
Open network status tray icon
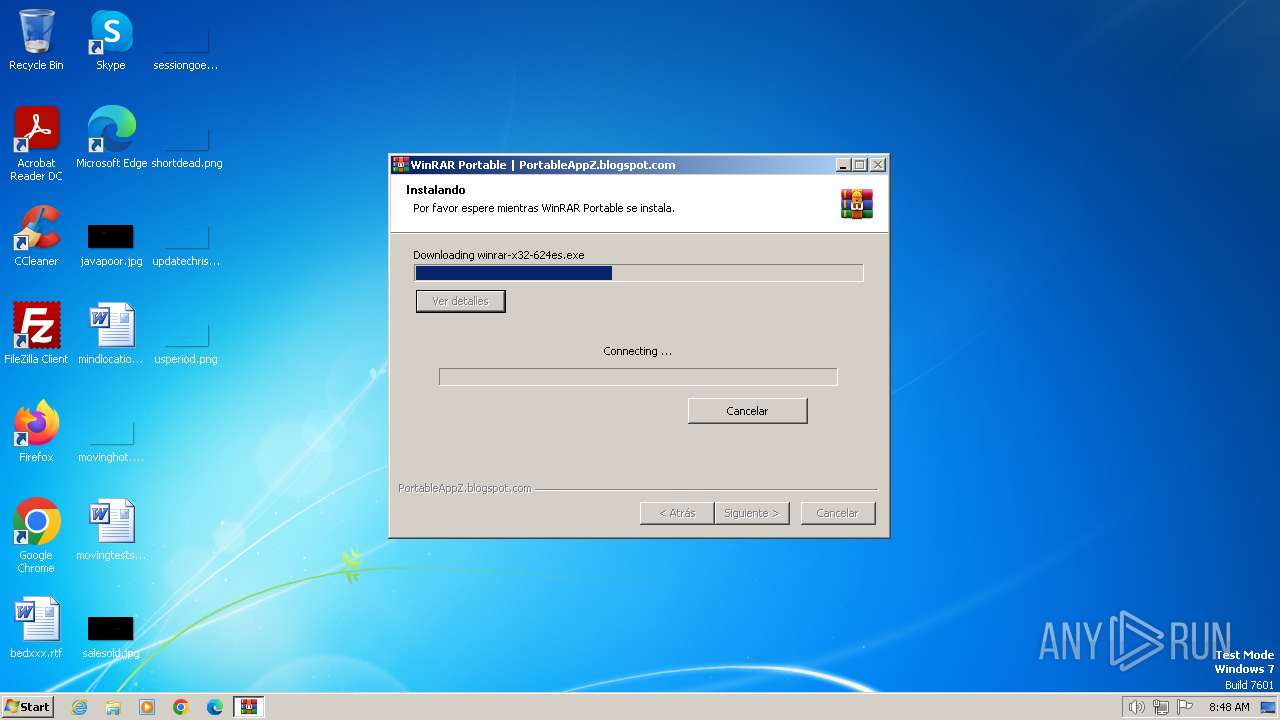click(x=1161, y=707)
